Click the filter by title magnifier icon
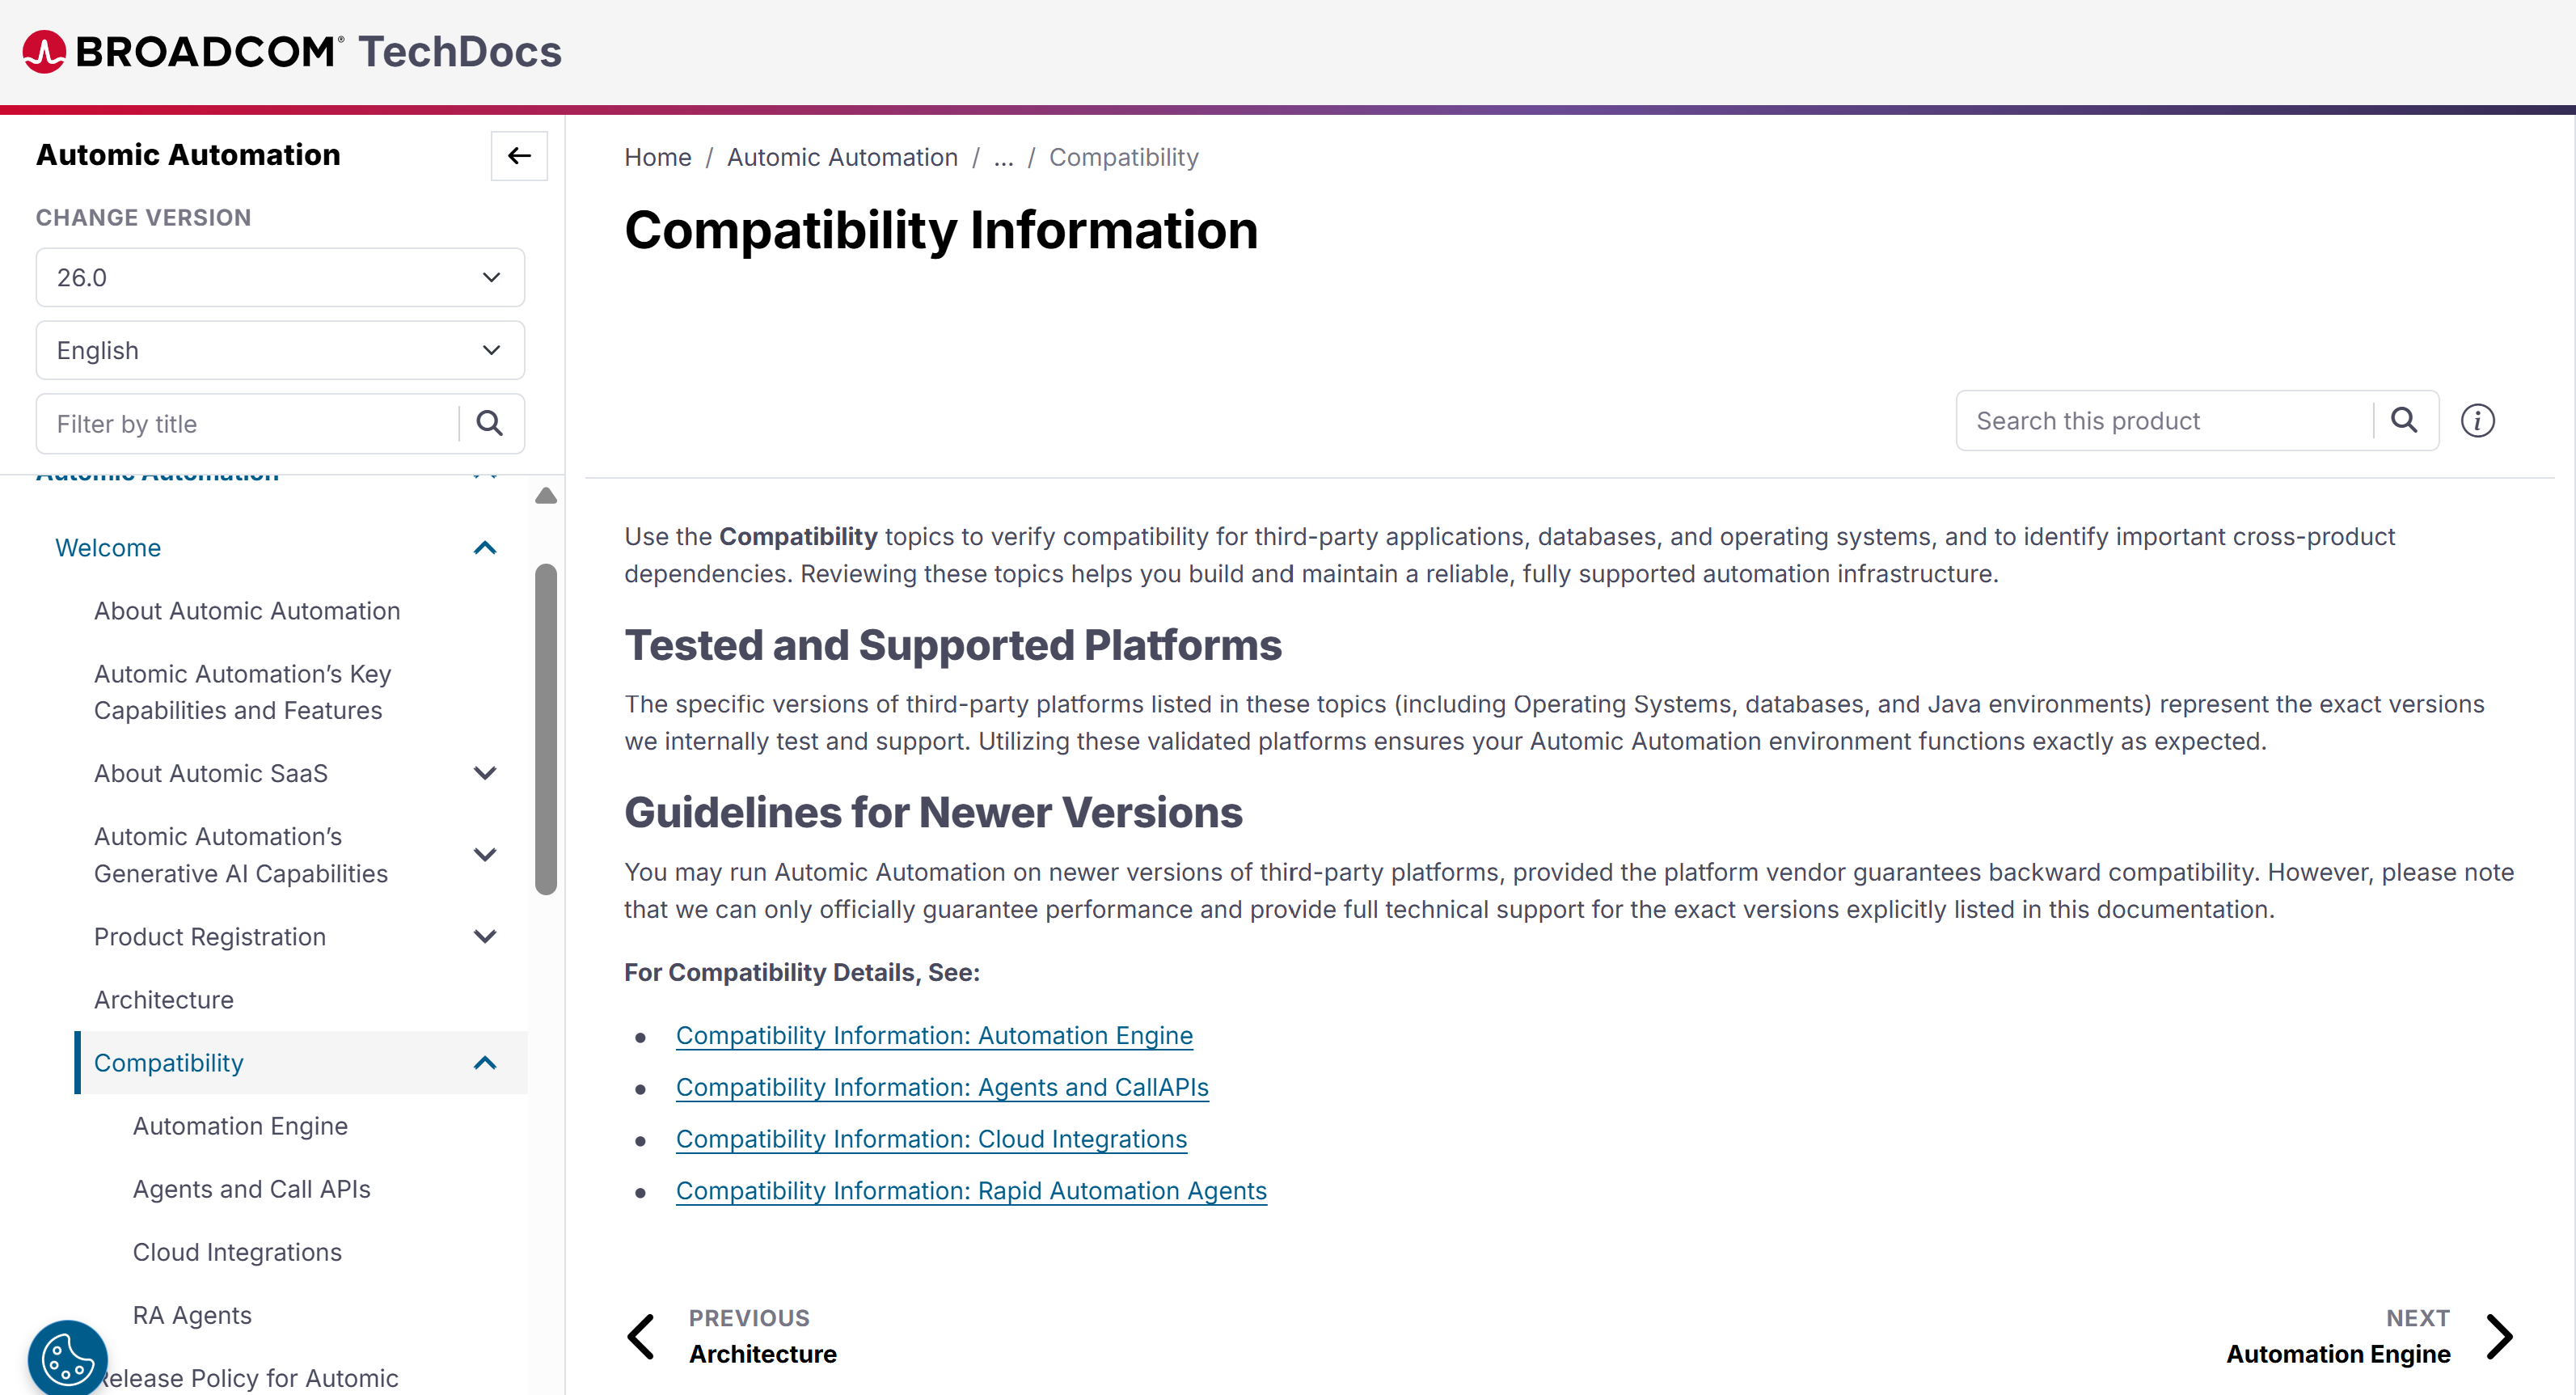Image resolution: width=2576 pixels, height=1395 pixels. pos(490,423)
